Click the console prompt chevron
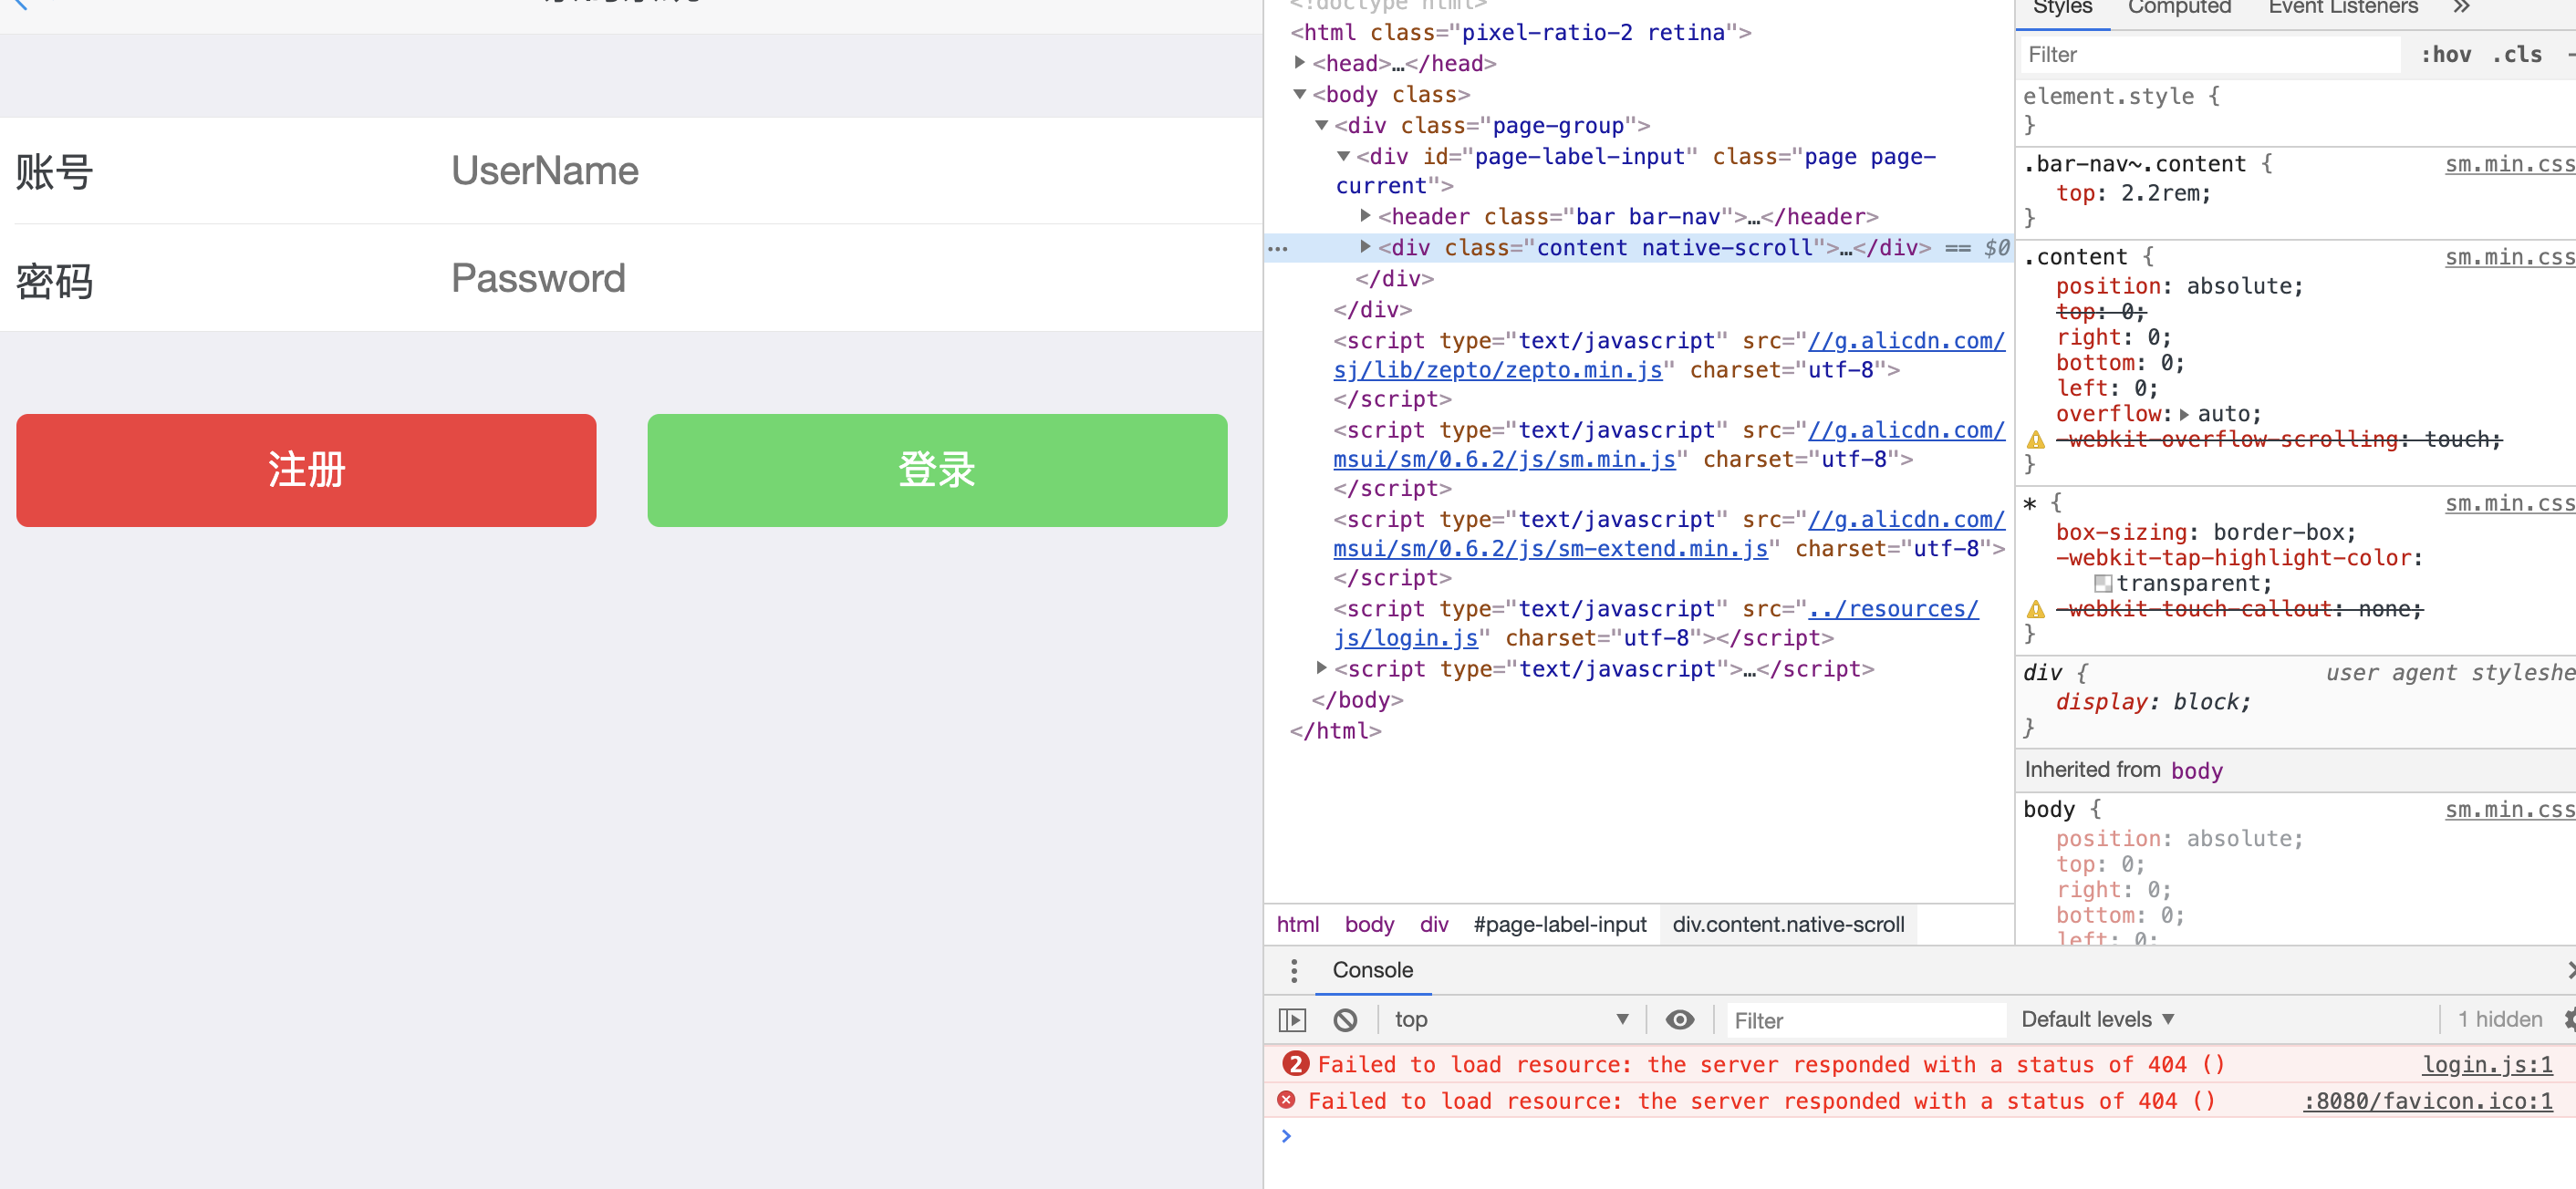Viewport: 2576px width, 1189px height. tap(1286, 1135)
